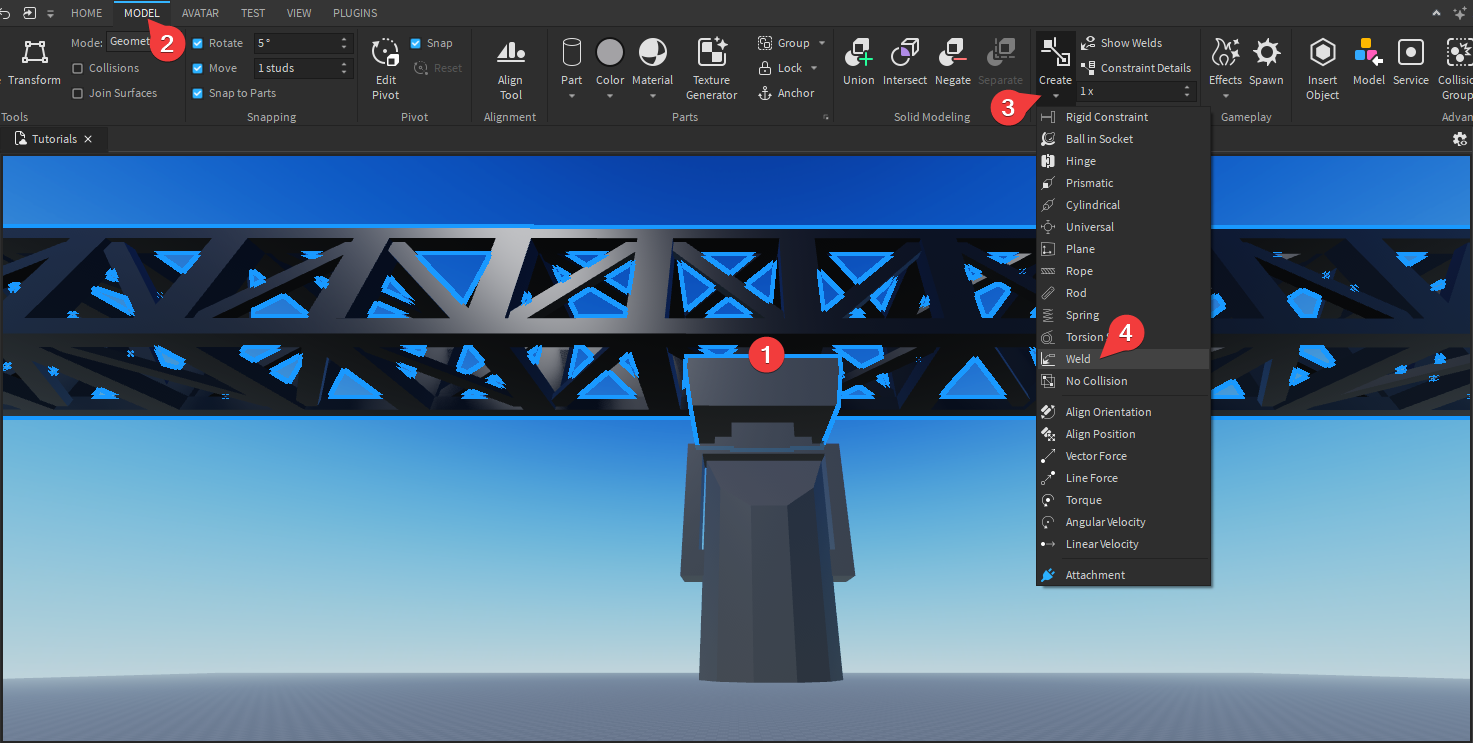Viewport: 1473px width, 743px height.
Task: Enable the Join Surfaces checkbox
Action: point(78,93)
